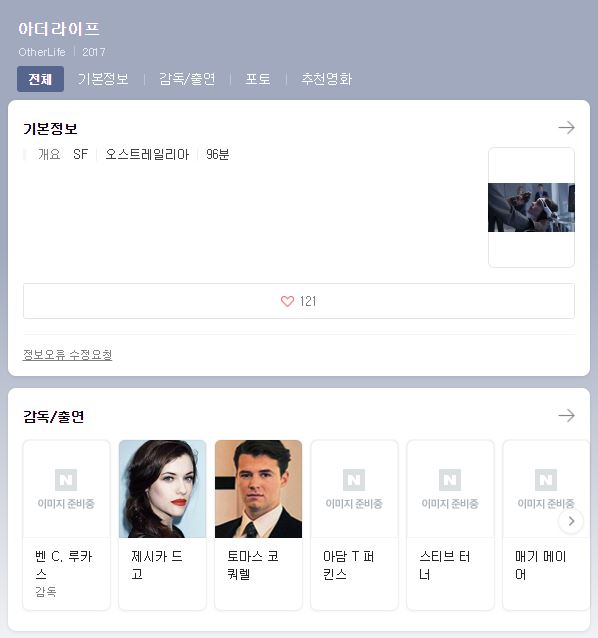Open full cast with the 감독/출연 arrow
This screenshot has height=638, width=598.
coord(566,415)
